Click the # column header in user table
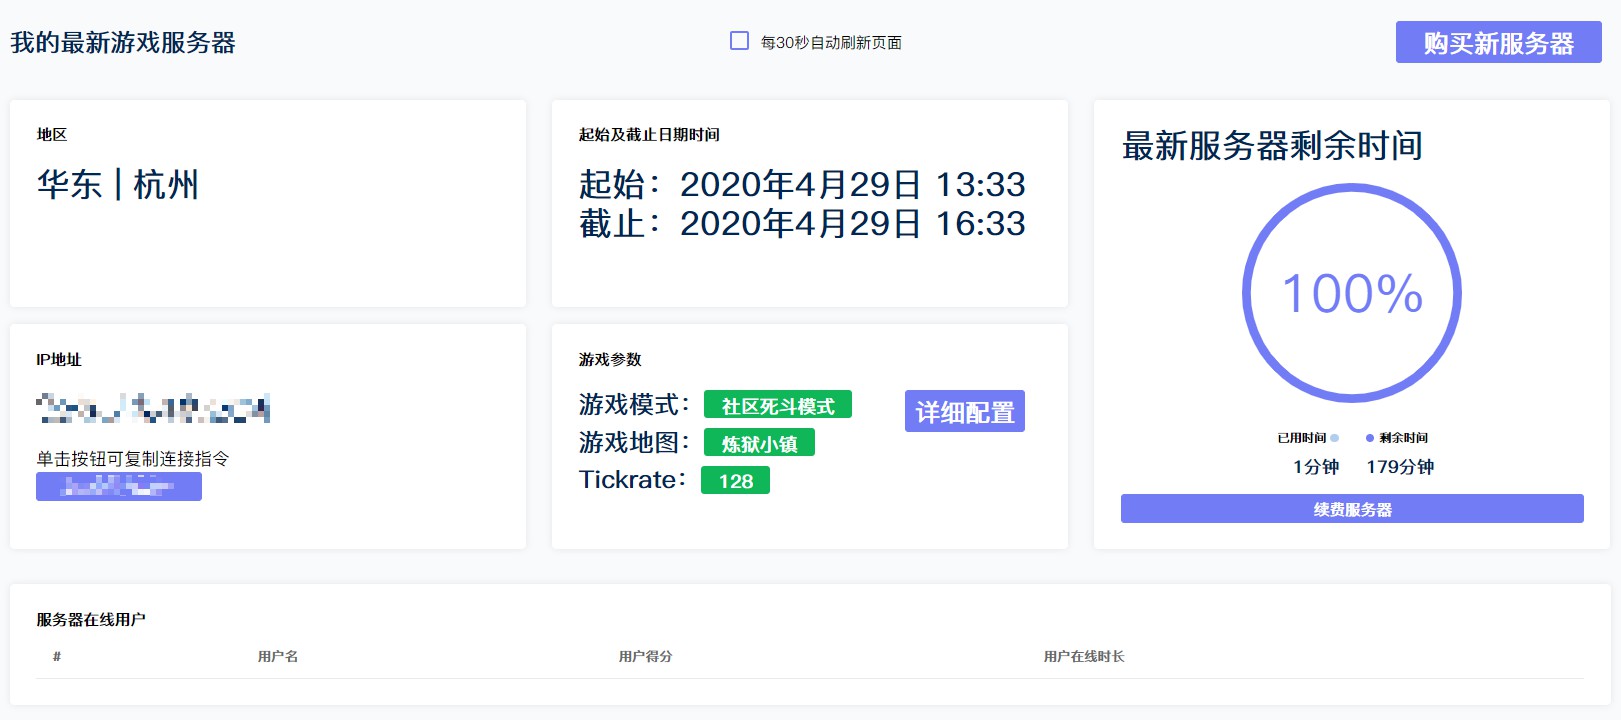Image resolution: width=1621 pixels, height=720 pixels. coord(57,657)
